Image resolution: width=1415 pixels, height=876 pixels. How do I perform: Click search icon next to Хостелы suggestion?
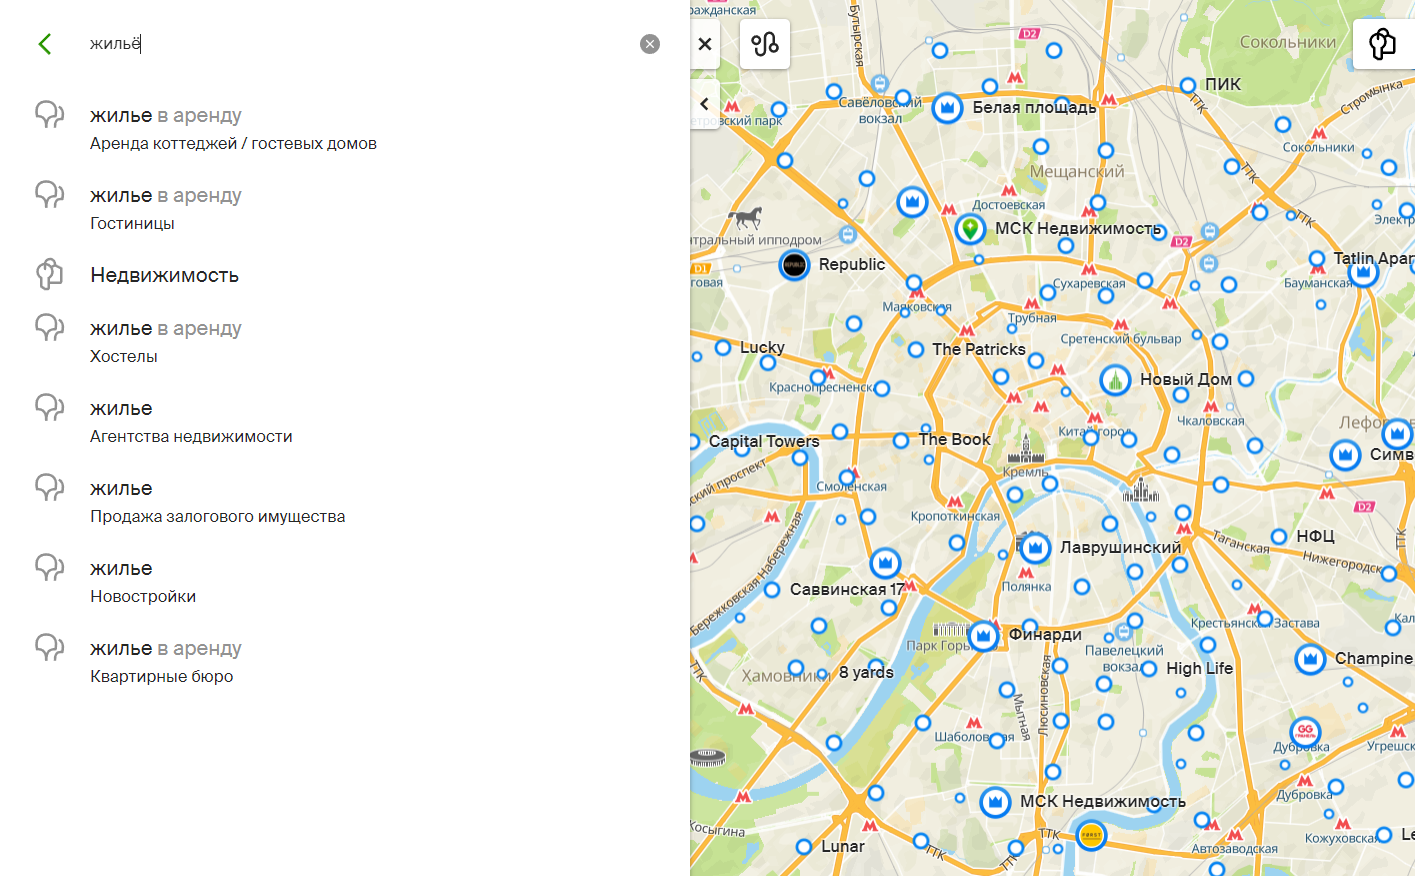49,327
